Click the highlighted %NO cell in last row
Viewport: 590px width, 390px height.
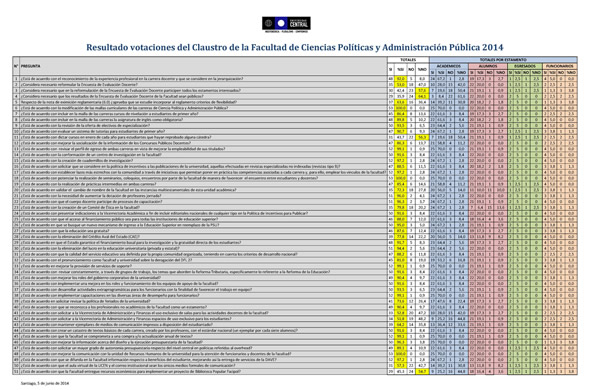point(422,372)
